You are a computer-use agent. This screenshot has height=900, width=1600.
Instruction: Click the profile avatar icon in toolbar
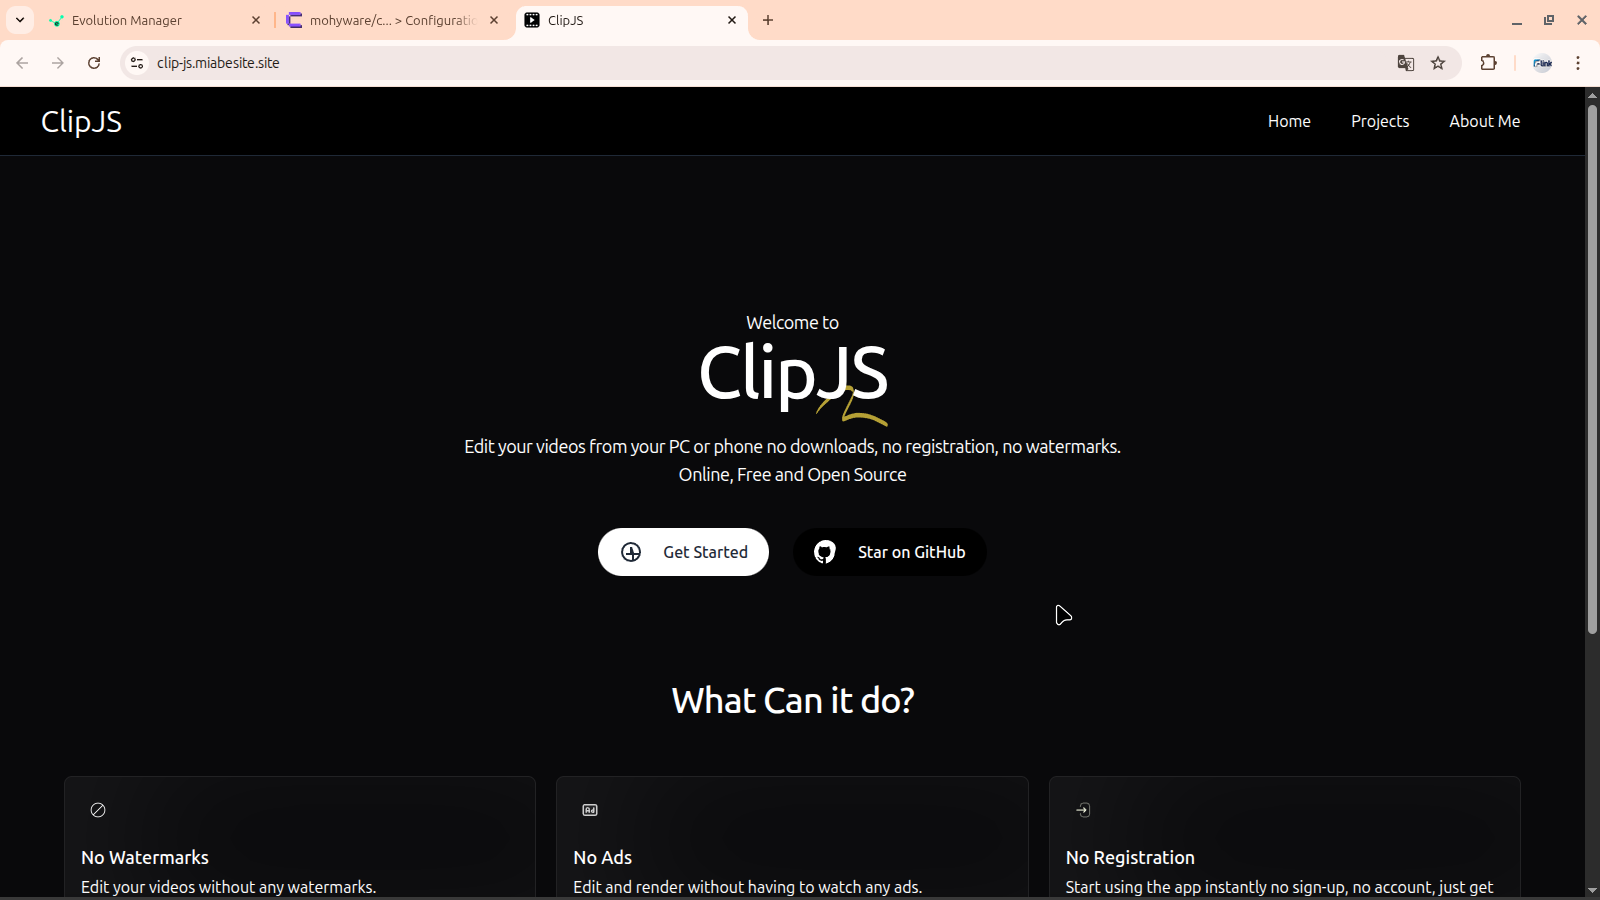point(1542,63)
